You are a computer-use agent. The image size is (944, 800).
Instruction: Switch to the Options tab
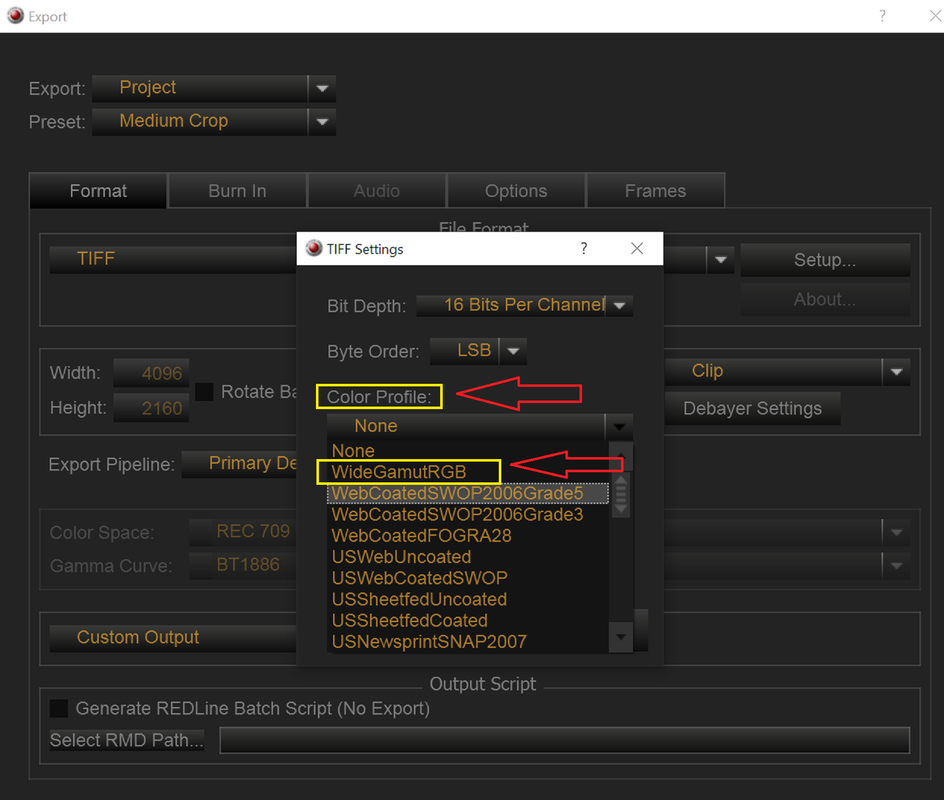(516, 191)
